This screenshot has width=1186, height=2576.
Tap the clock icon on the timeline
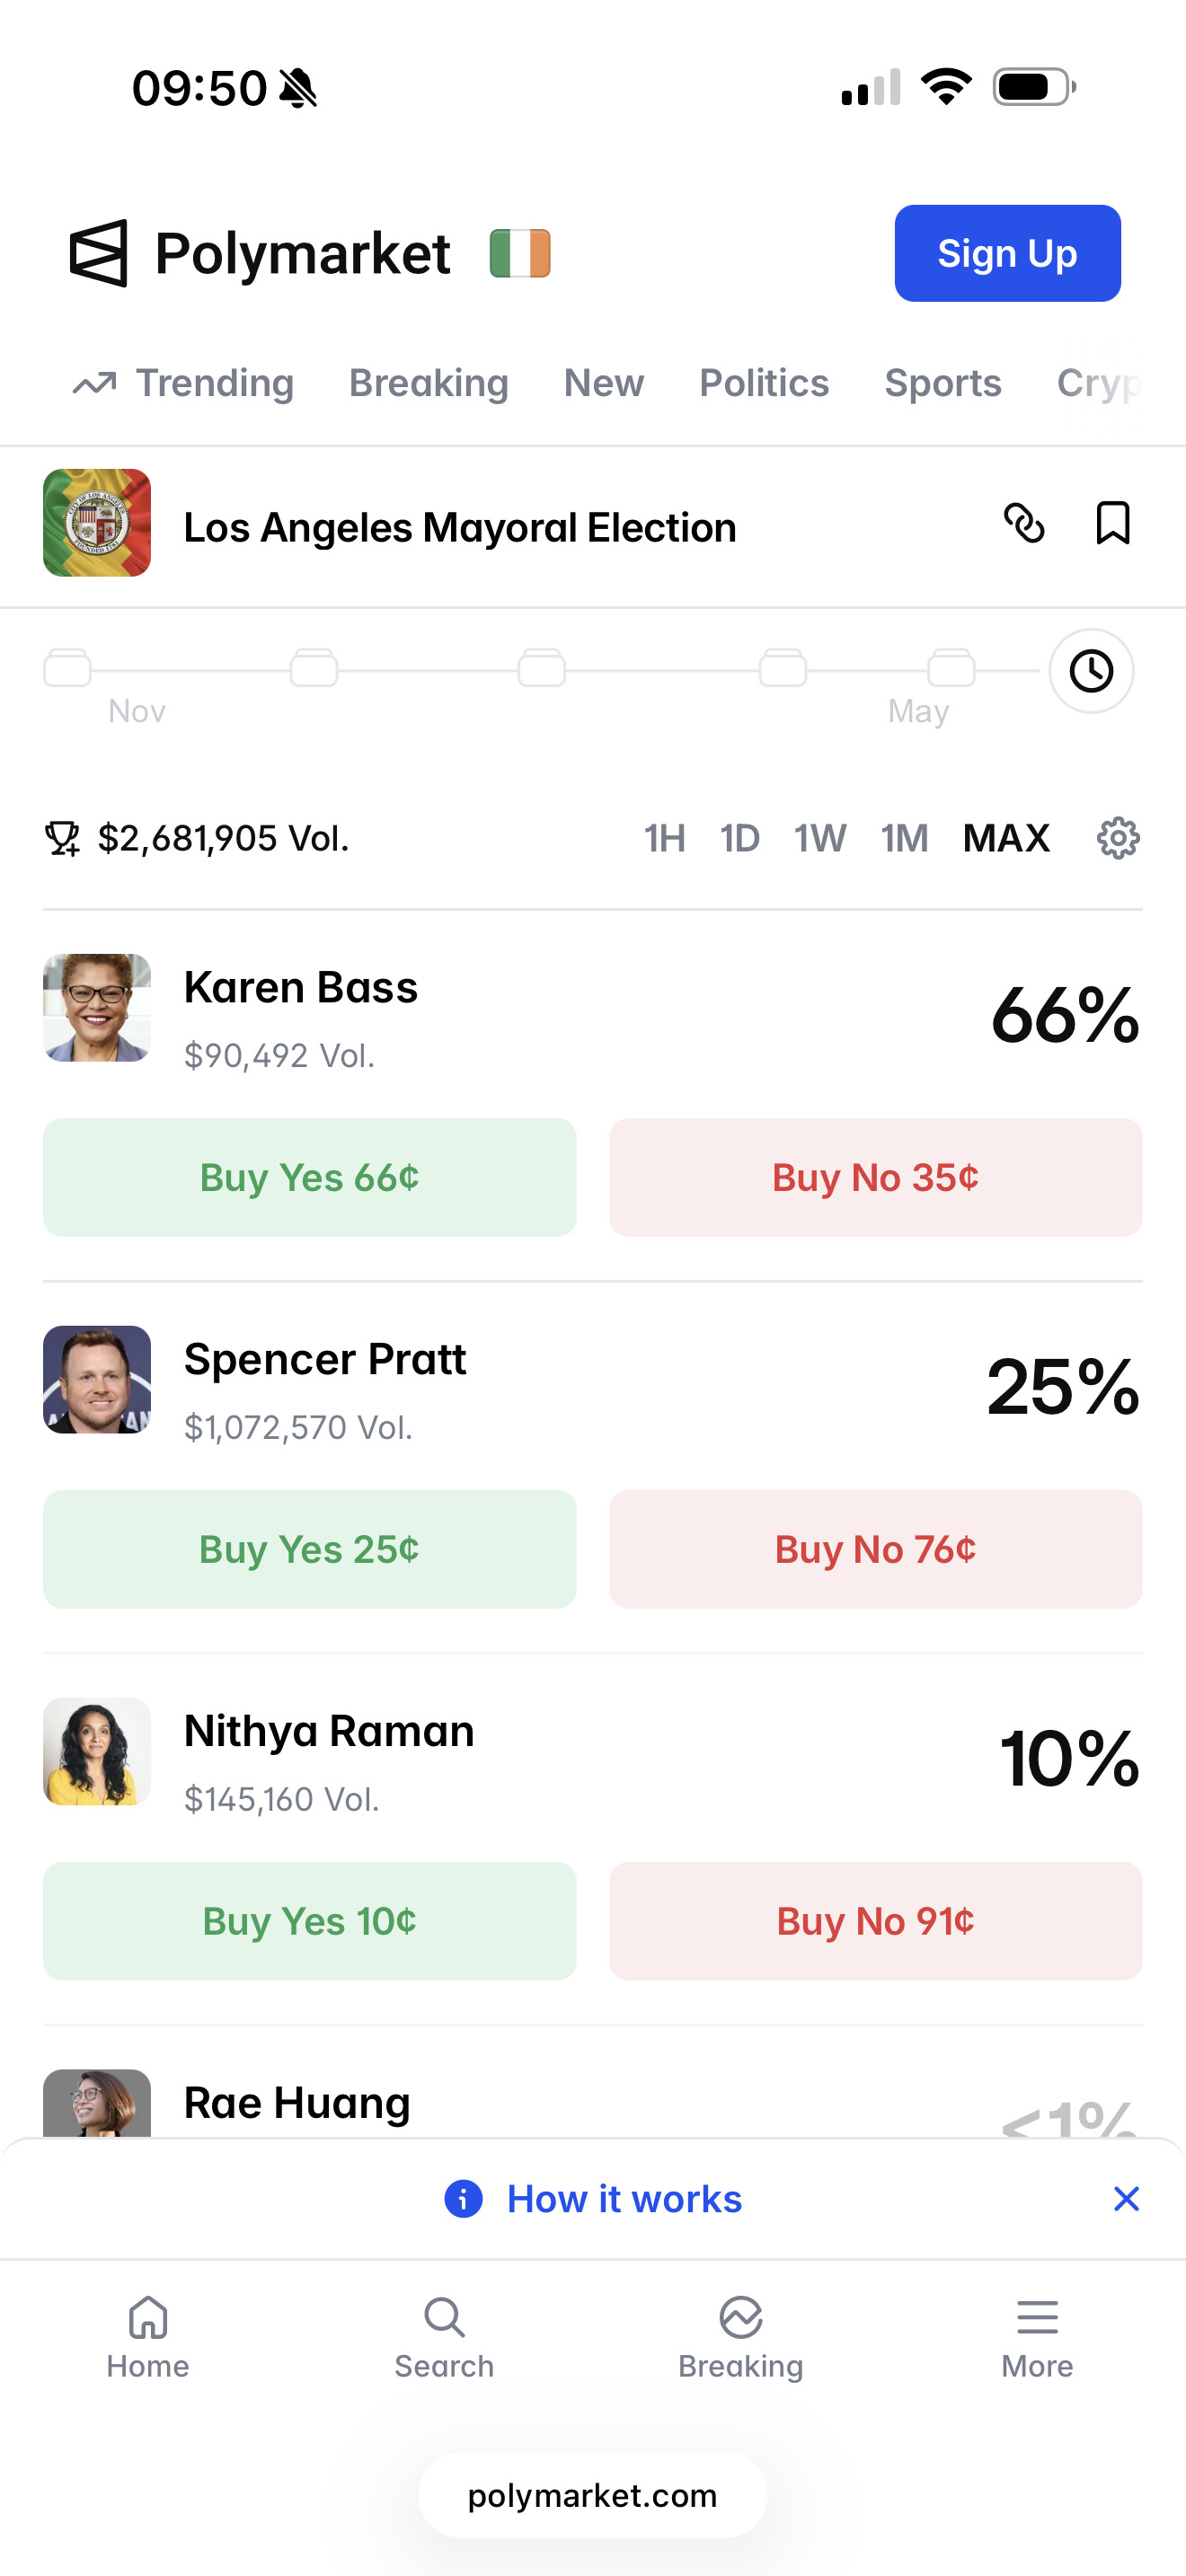(1091, 670)
